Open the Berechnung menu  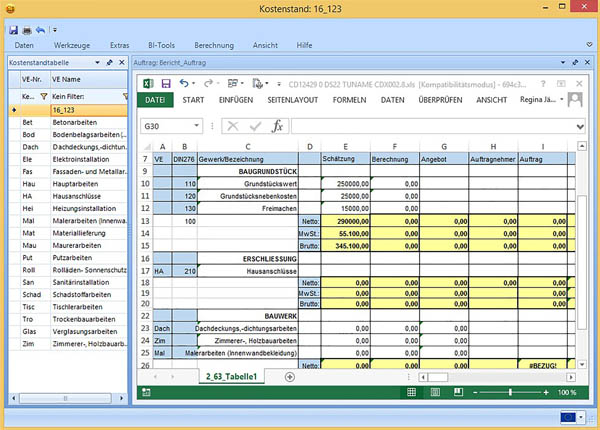tap(214, 45)
